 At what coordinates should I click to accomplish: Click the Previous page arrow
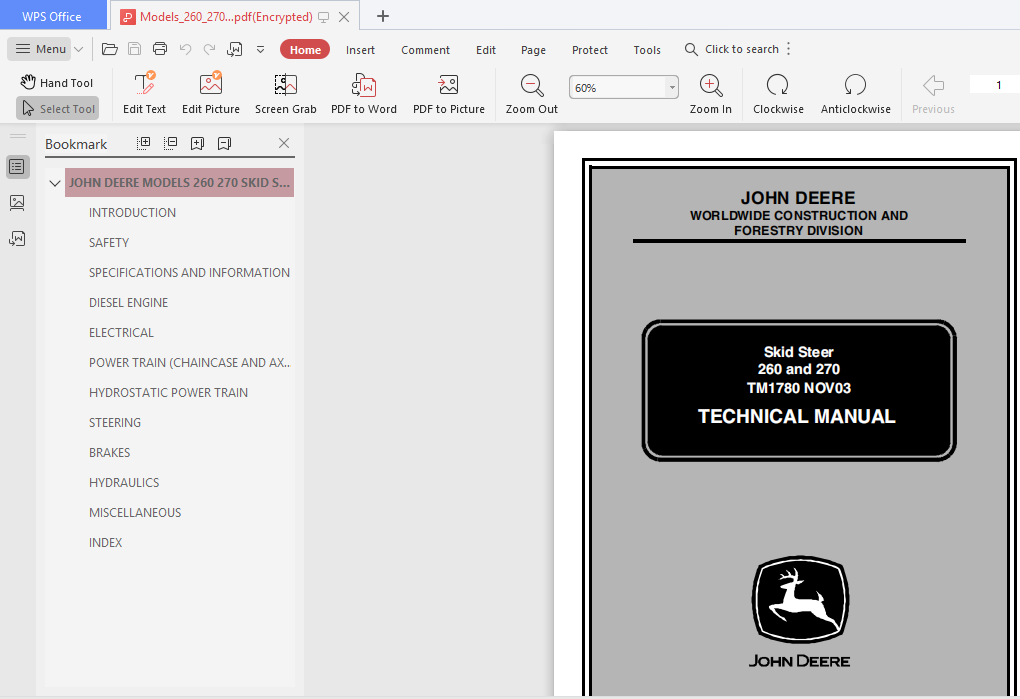(x=933, y=94)
